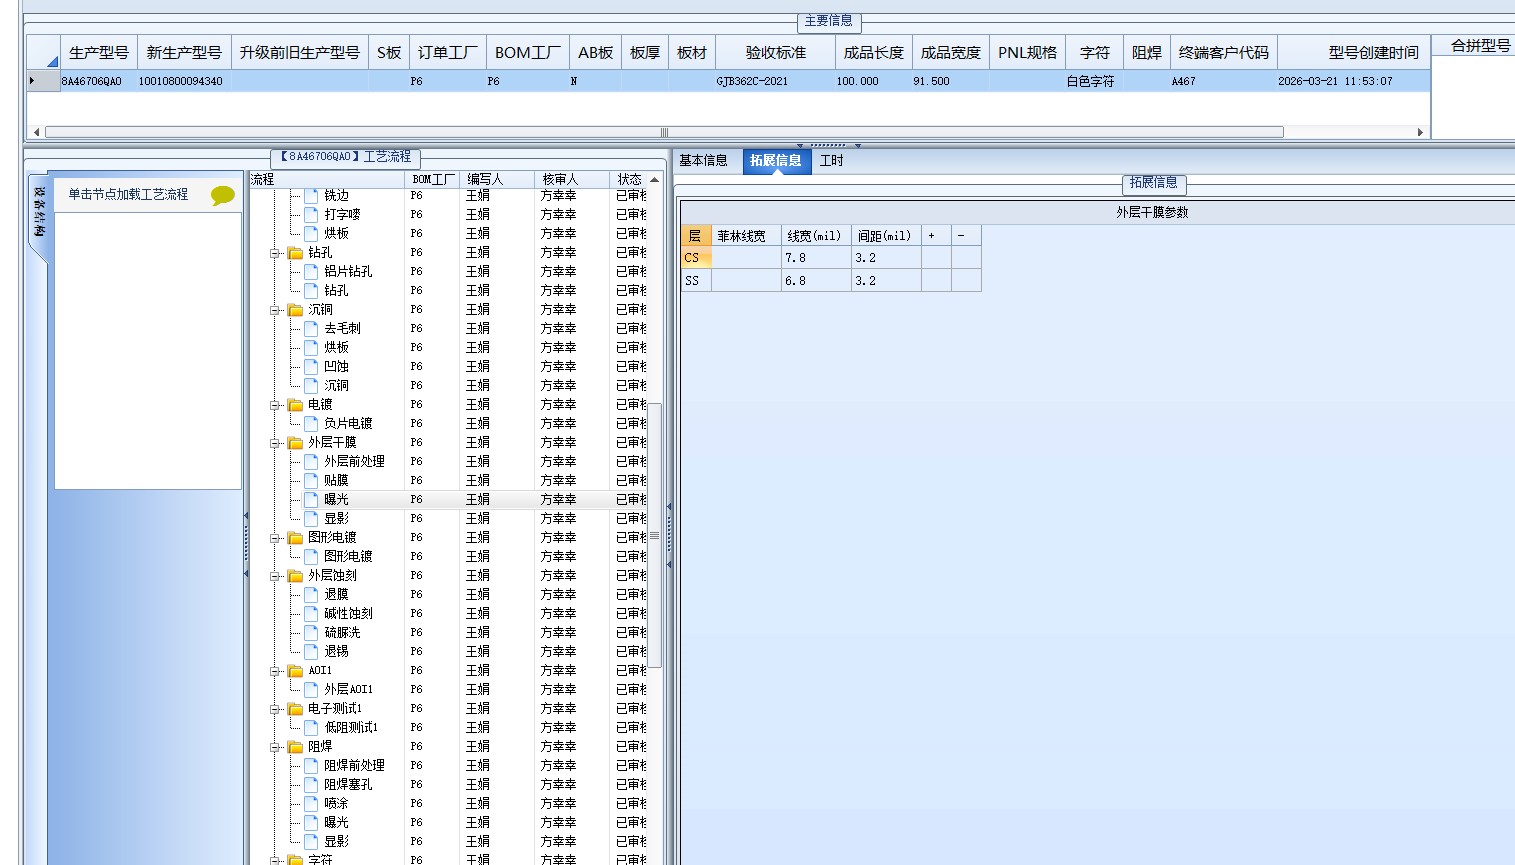Select the 曝光 step under 外层干膜
This screenshot has width=1515, height=865.
click(x=336, y=499)
